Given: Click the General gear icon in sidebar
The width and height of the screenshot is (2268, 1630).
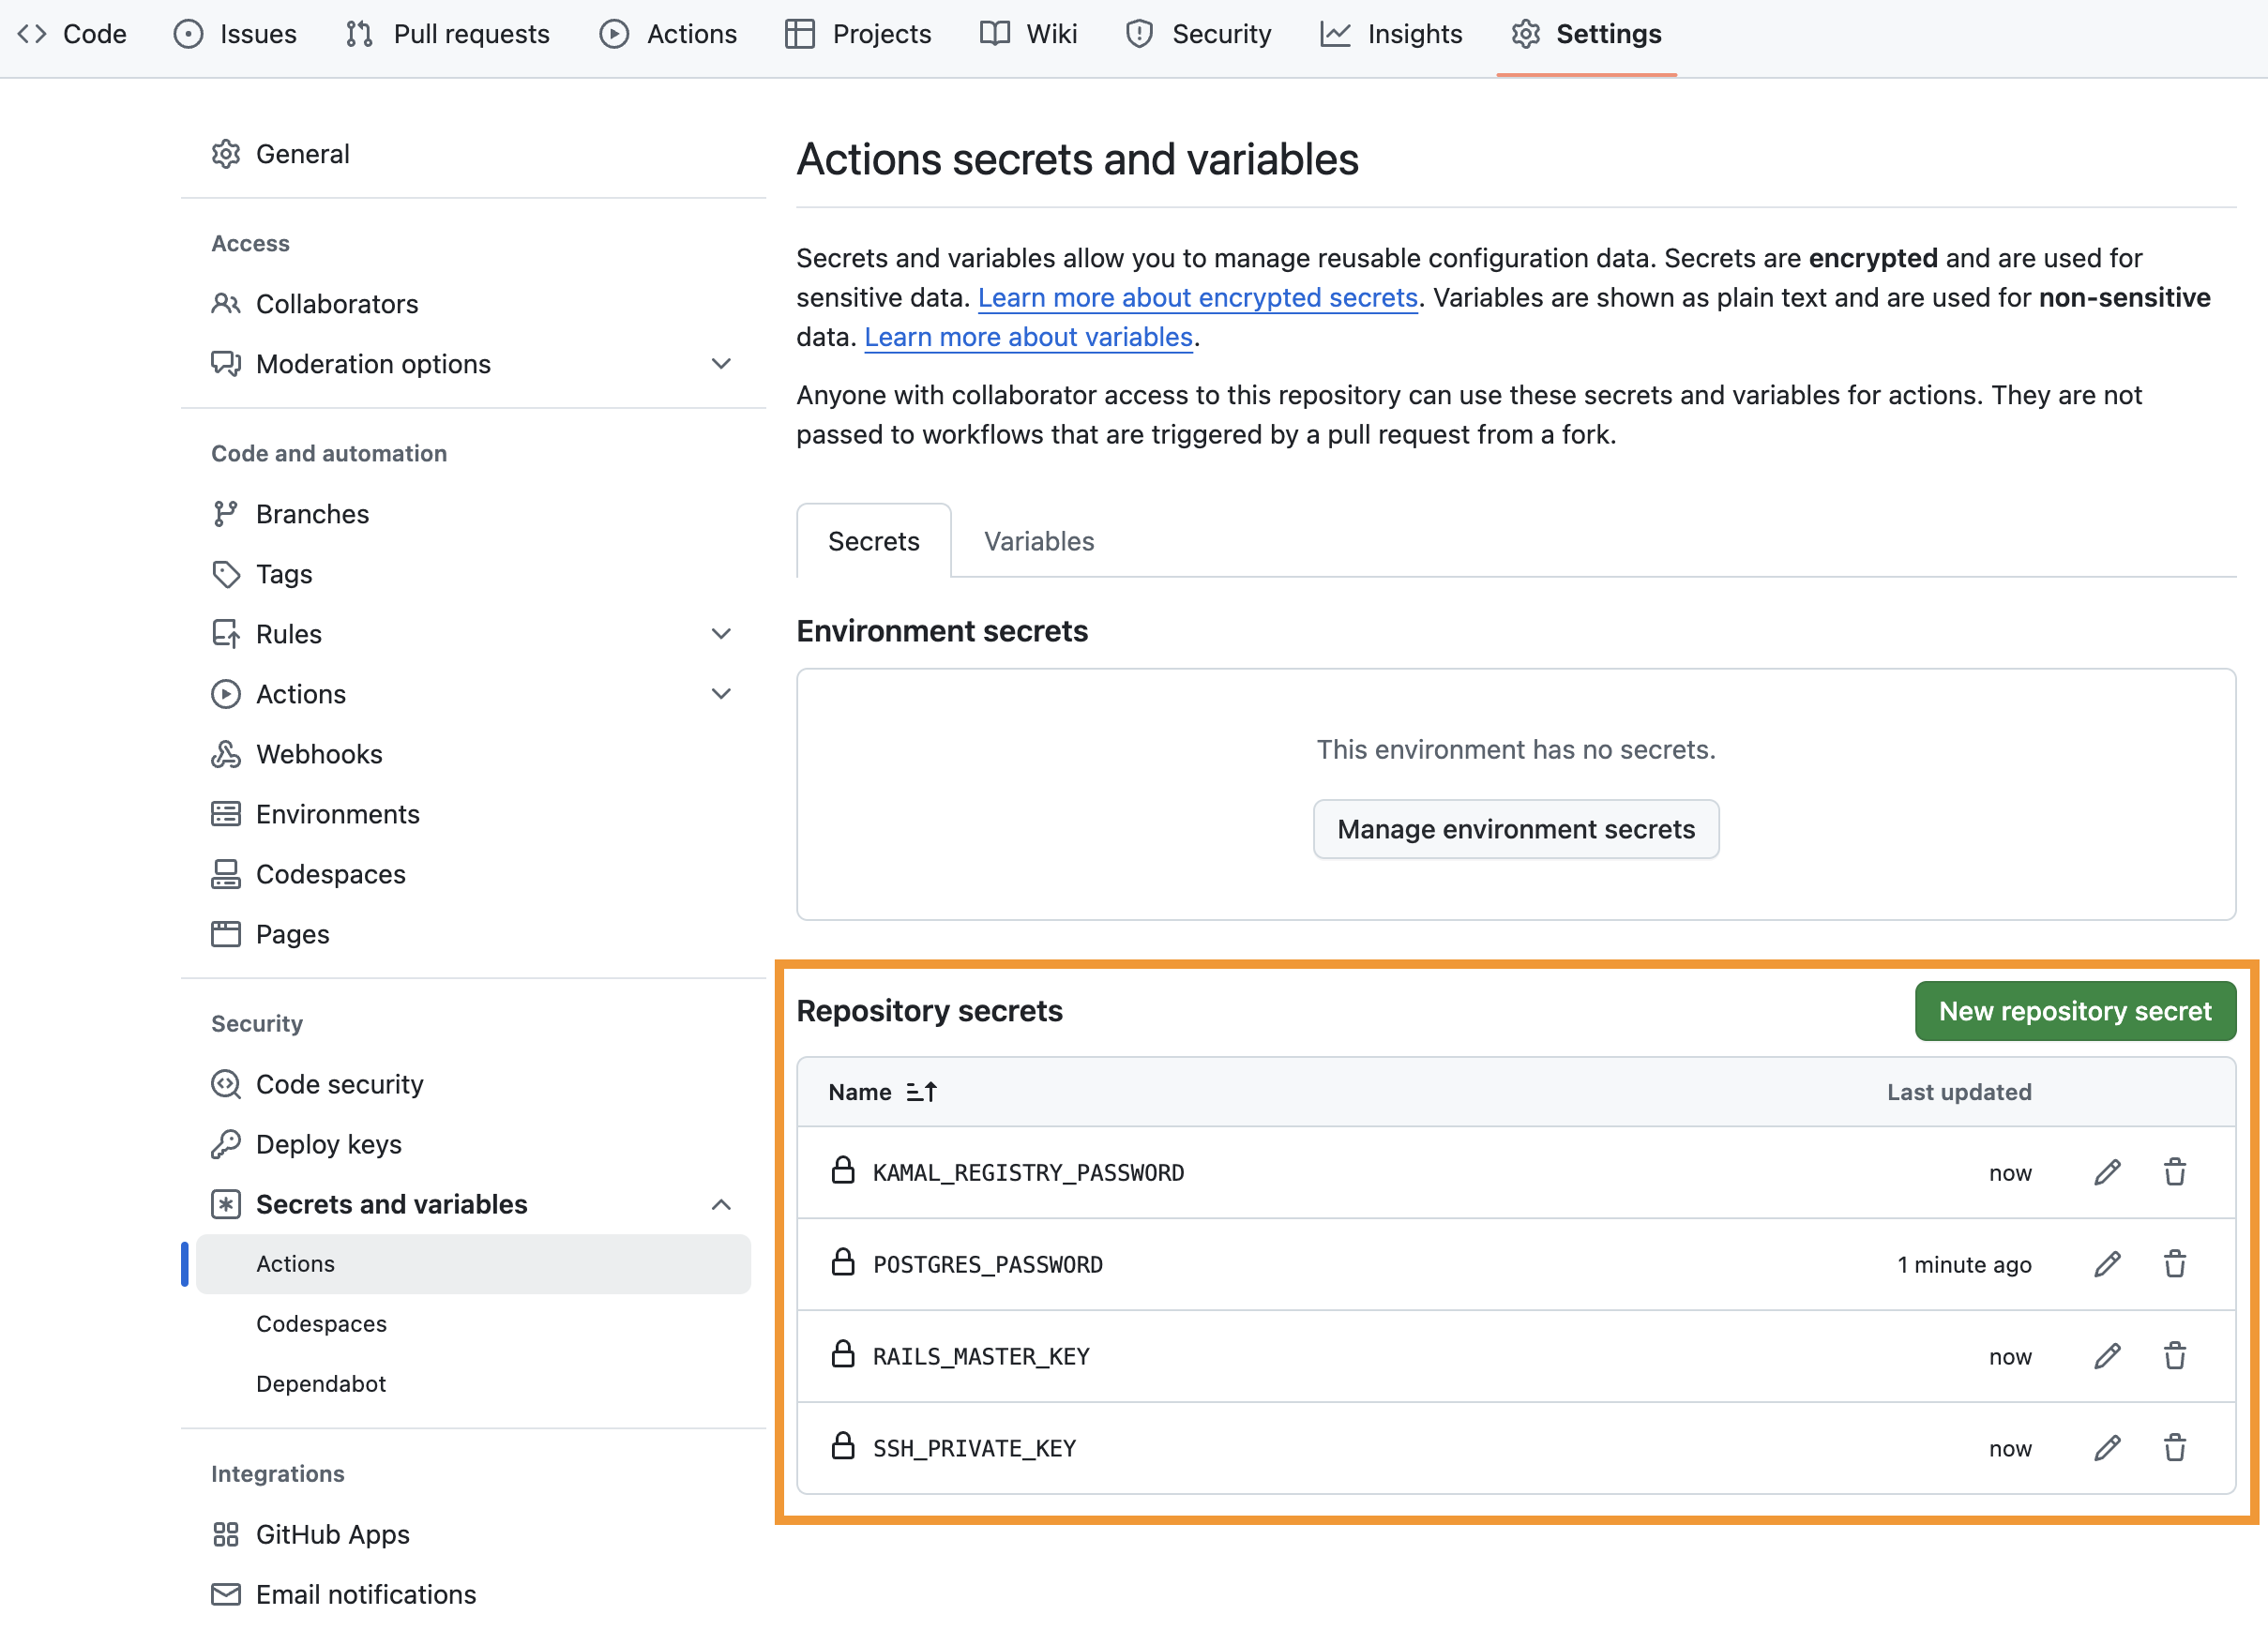Looking at the screenshot, I should click(226, 154).
